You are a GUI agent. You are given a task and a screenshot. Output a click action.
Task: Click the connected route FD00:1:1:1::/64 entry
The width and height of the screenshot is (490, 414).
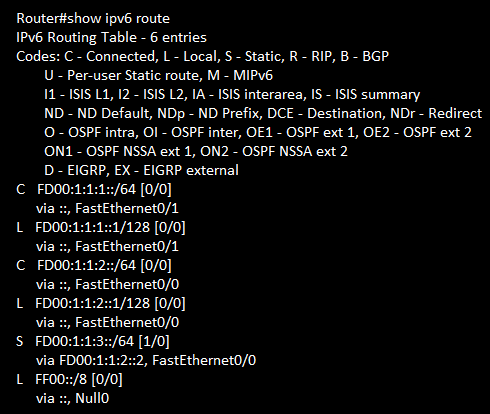pos(94,190)
